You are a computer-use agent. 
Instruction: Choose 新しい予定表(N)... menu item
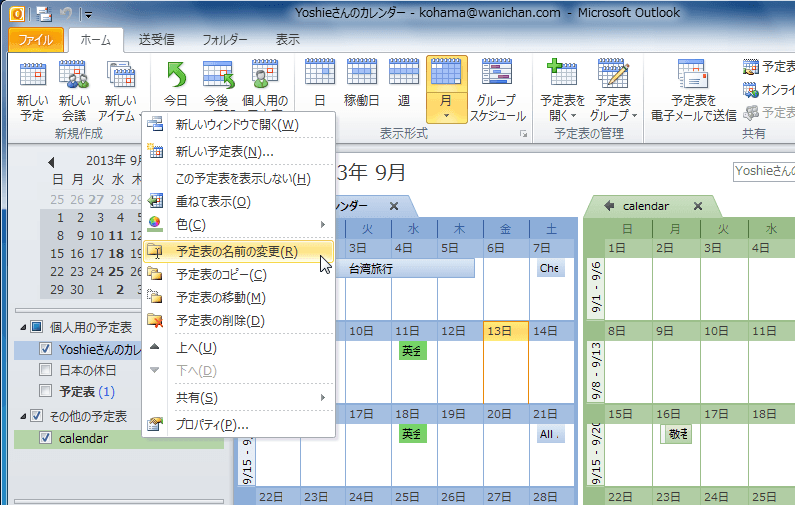pos(239,152)
